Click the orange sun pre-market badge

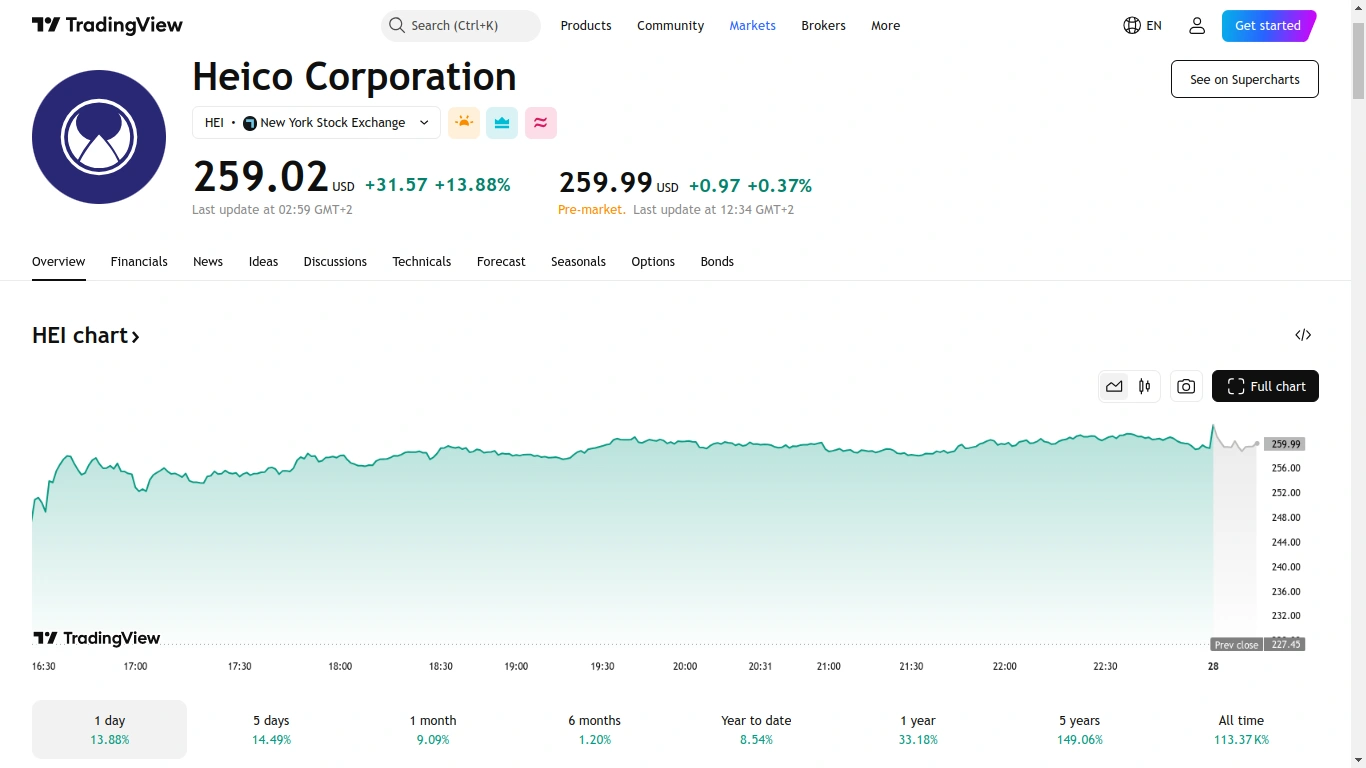click(x=464, y=123)
